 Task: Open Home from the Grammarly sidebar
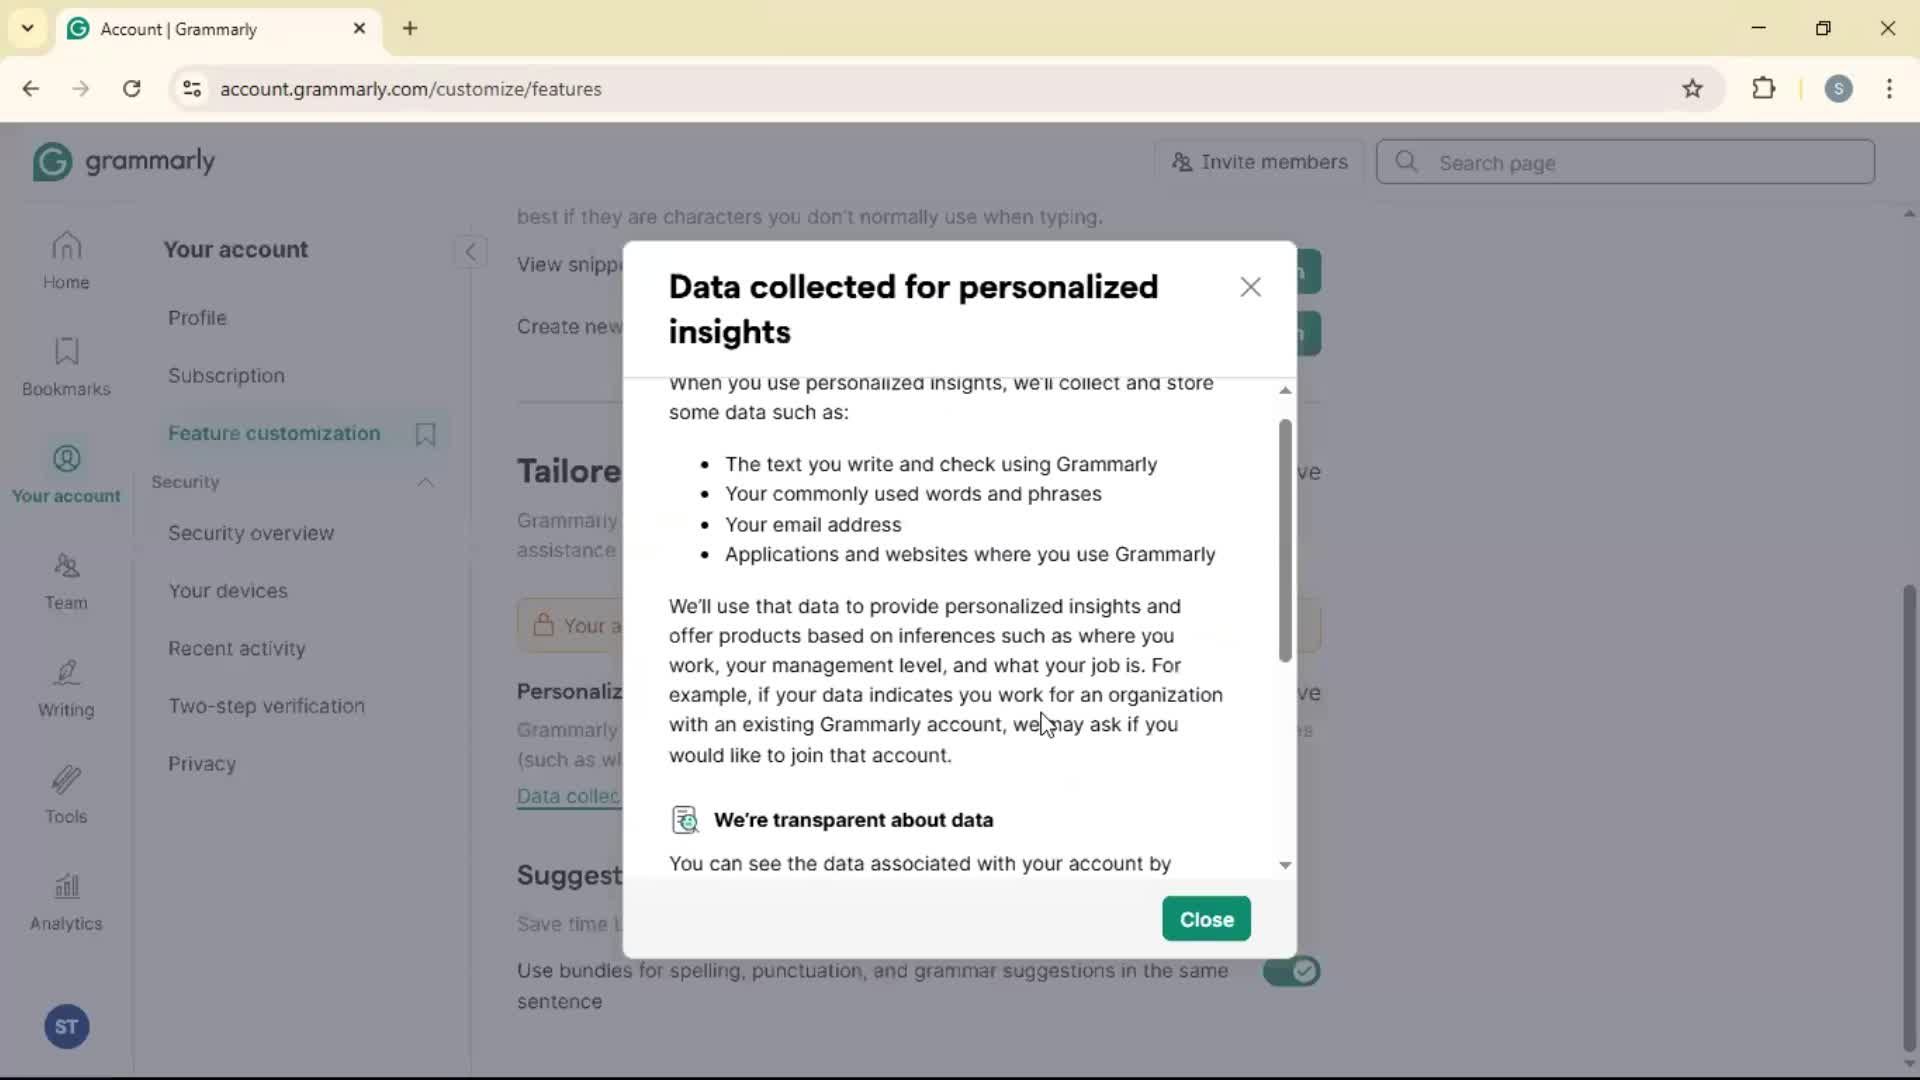(66, 260)
